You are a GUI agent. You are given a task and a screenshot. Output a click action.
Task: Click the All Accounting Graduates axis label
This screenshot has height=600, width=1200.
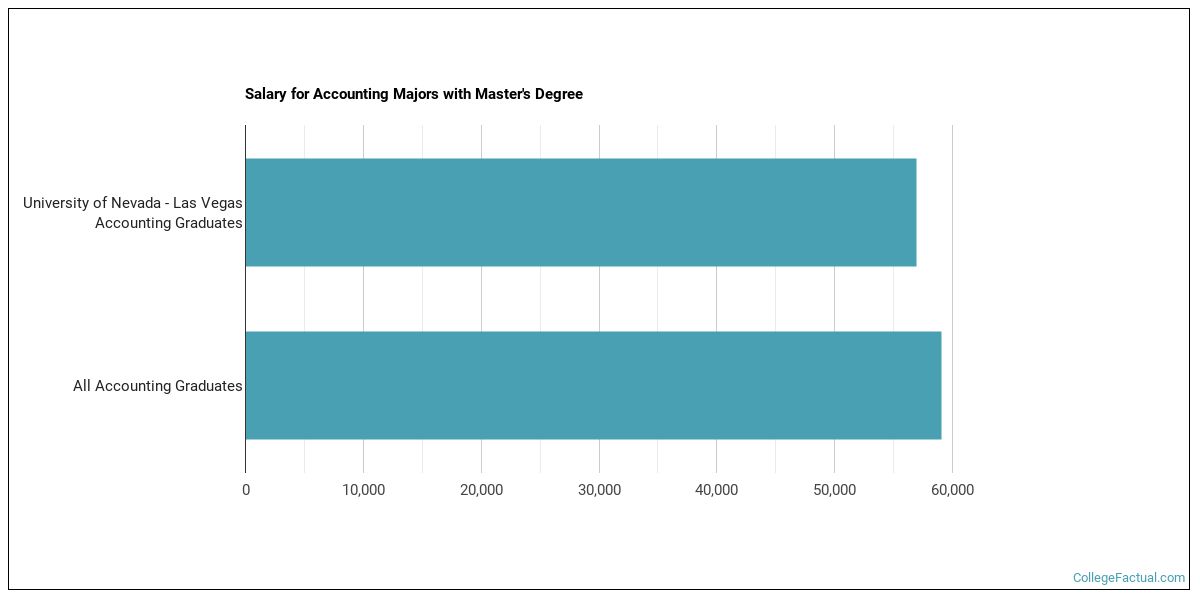(x=156, y=385)
